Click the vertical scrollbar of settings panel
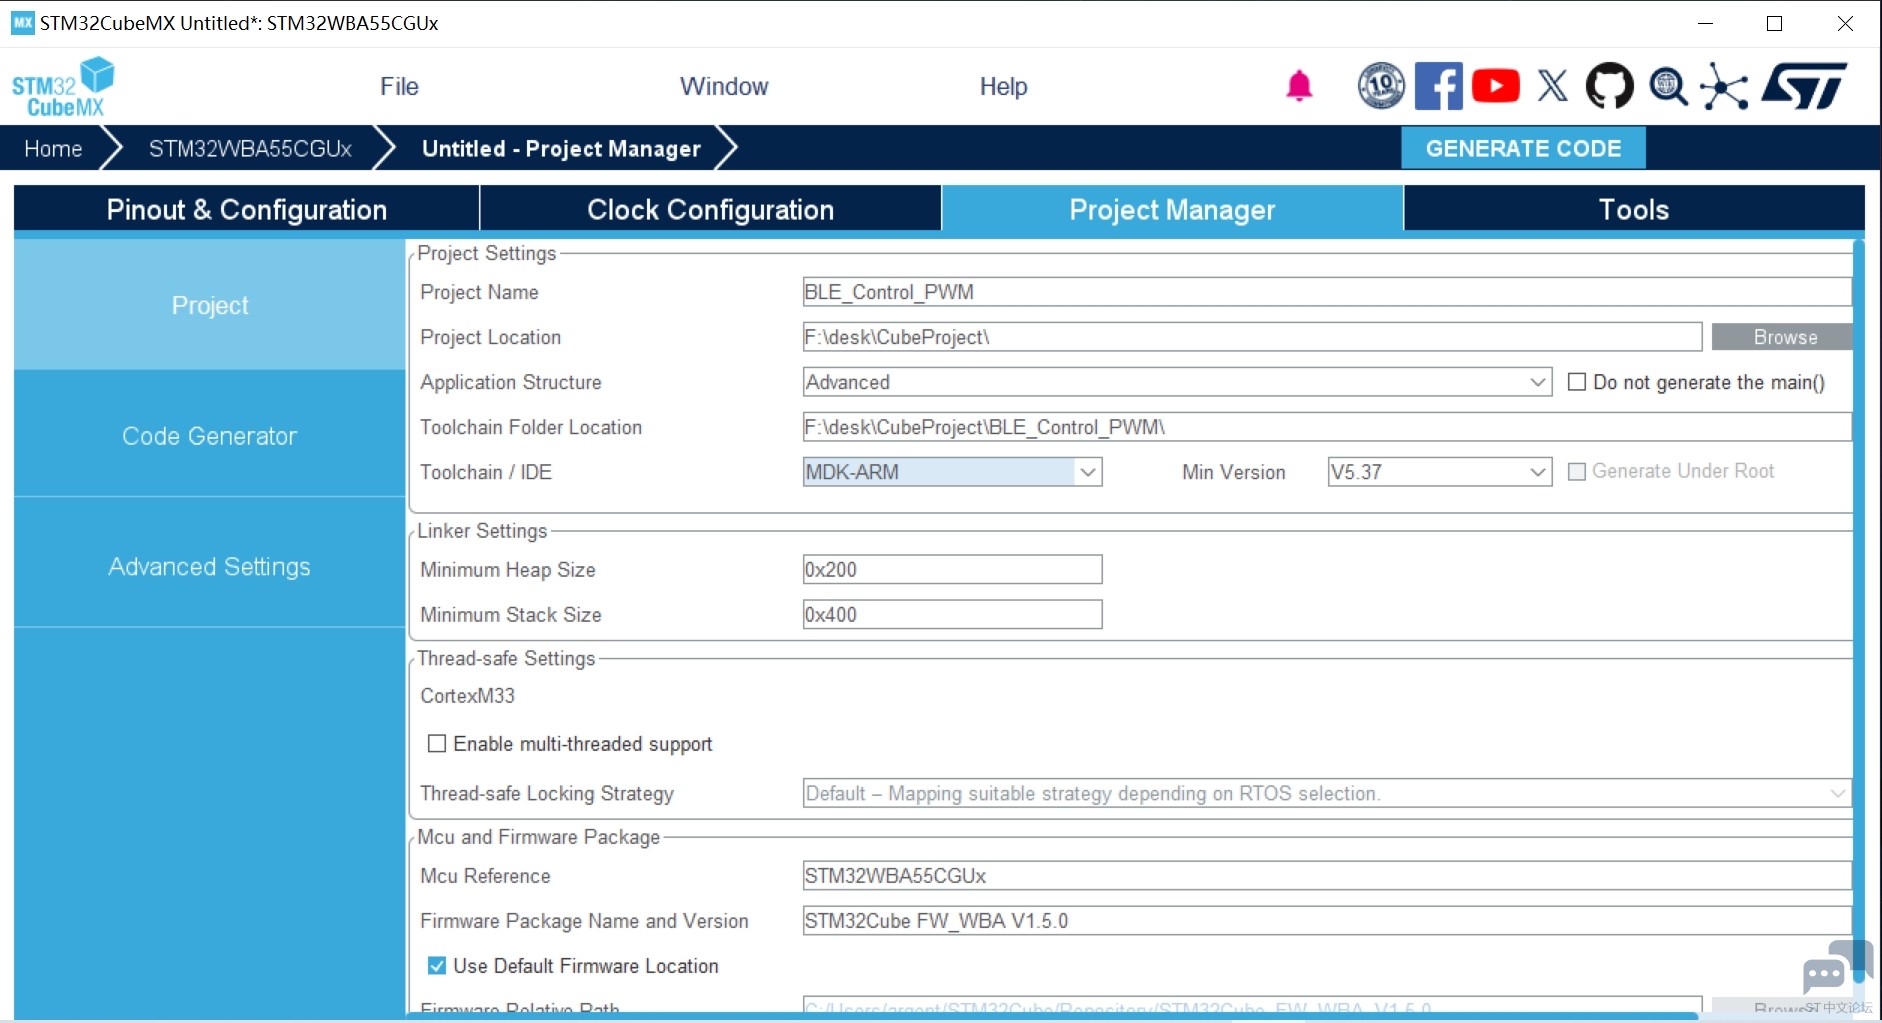The height and width of the screenshot is (1023, 1882). click(1858, 612)
